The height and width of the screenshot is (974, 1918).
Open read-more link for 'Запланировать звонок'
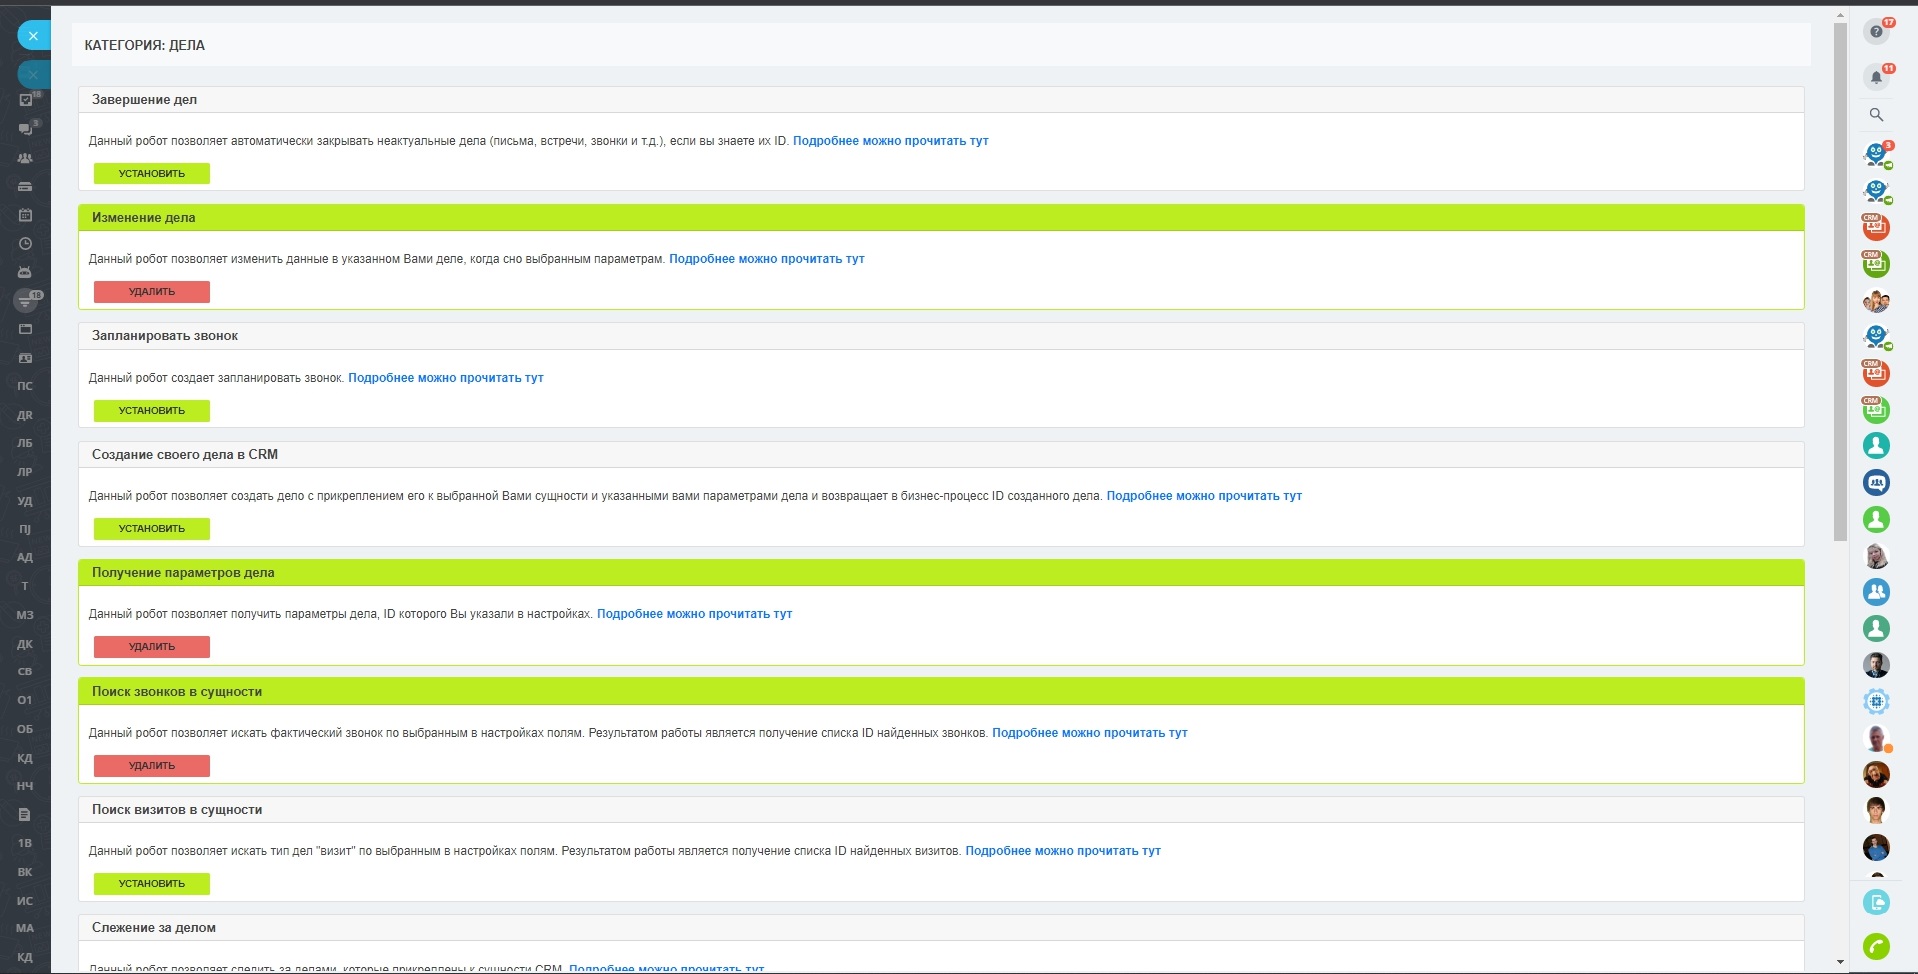click(446, 378)
